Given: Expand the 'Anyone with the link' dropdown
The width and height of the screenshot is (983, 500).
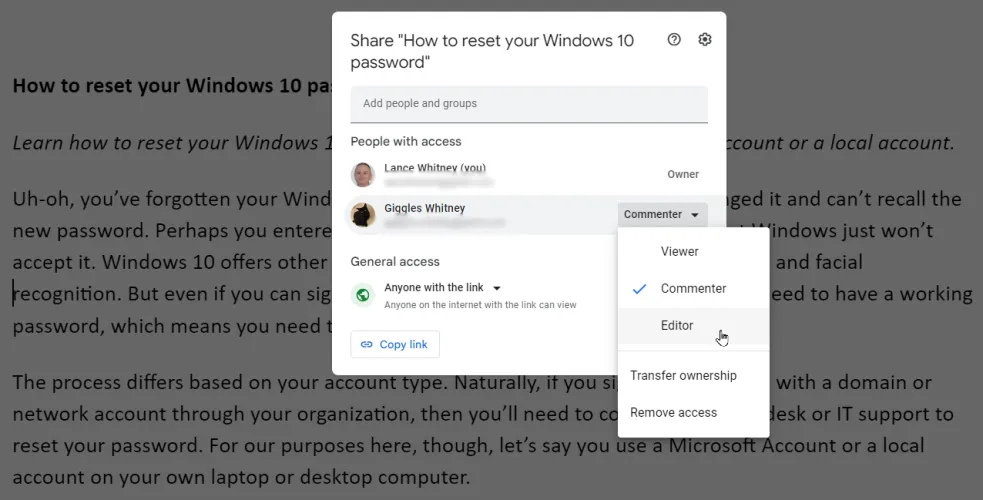Looking at the screenshot, I should click(497, 288).
